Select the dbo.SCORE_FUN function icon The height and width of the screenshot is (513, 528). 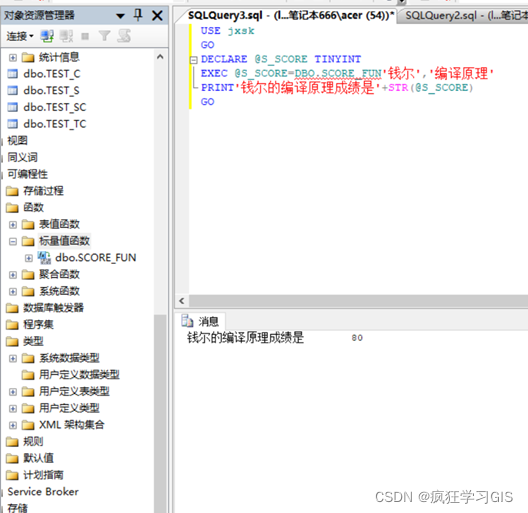(44, 258)
